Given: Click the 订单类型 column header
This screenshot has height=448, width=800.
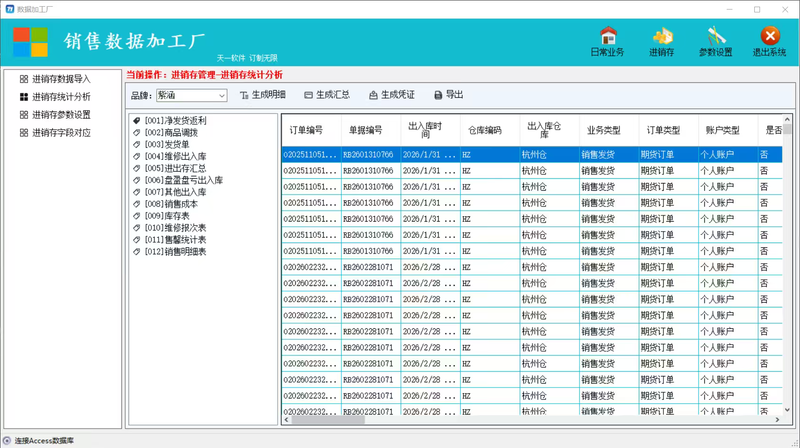Looking at the screenshot, I should 668,130.
